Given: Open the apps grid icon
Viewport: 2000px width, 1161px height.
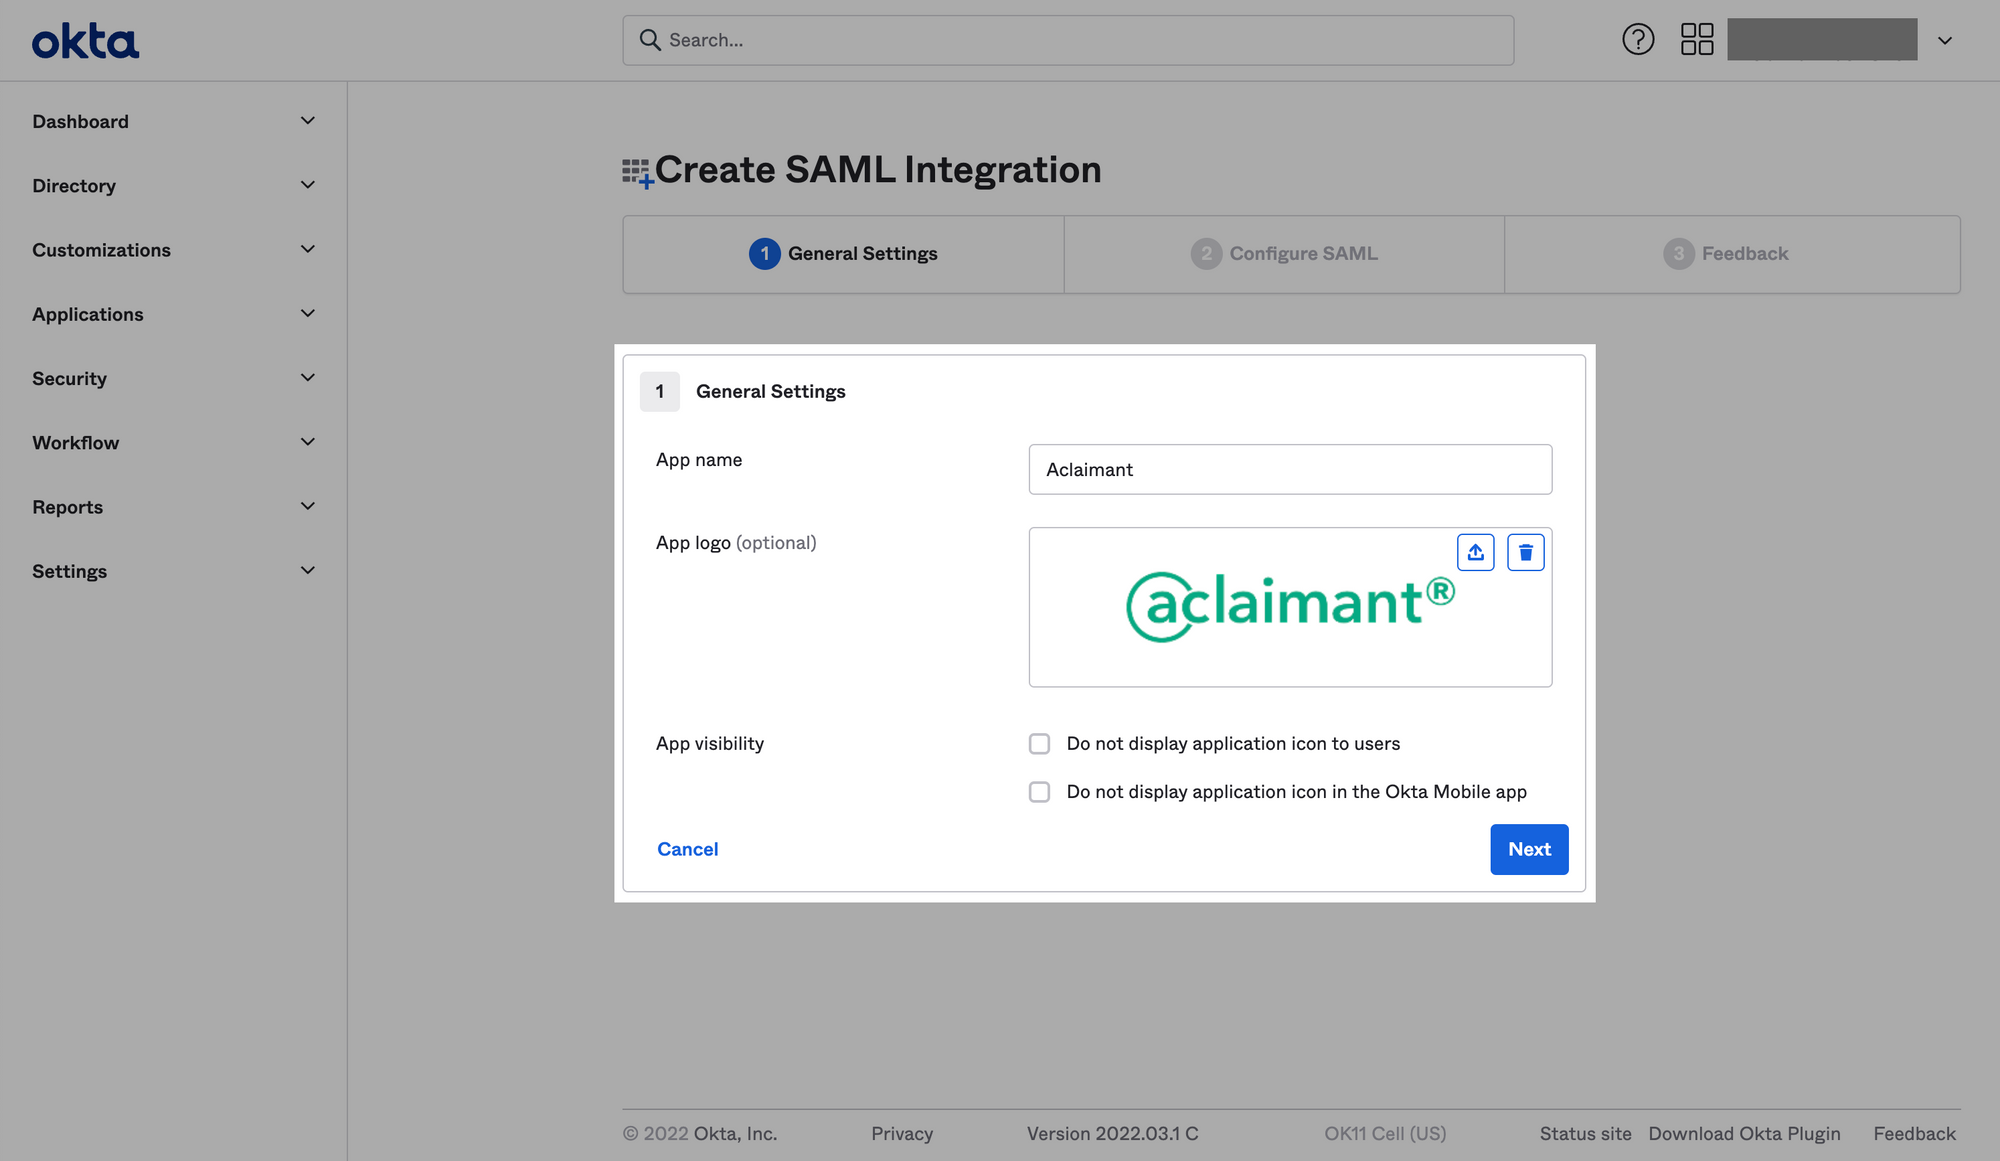Looking at the screenshot, I should [x=1697, y=40].
